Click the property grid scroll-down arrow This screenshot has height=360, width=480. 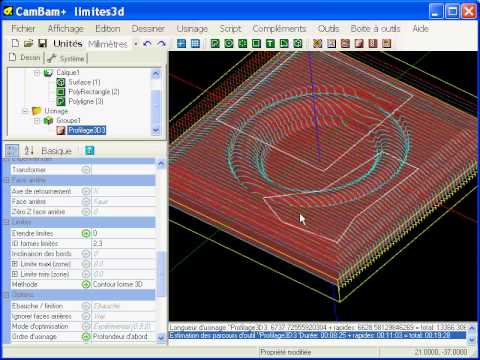(x=161, y=338)
